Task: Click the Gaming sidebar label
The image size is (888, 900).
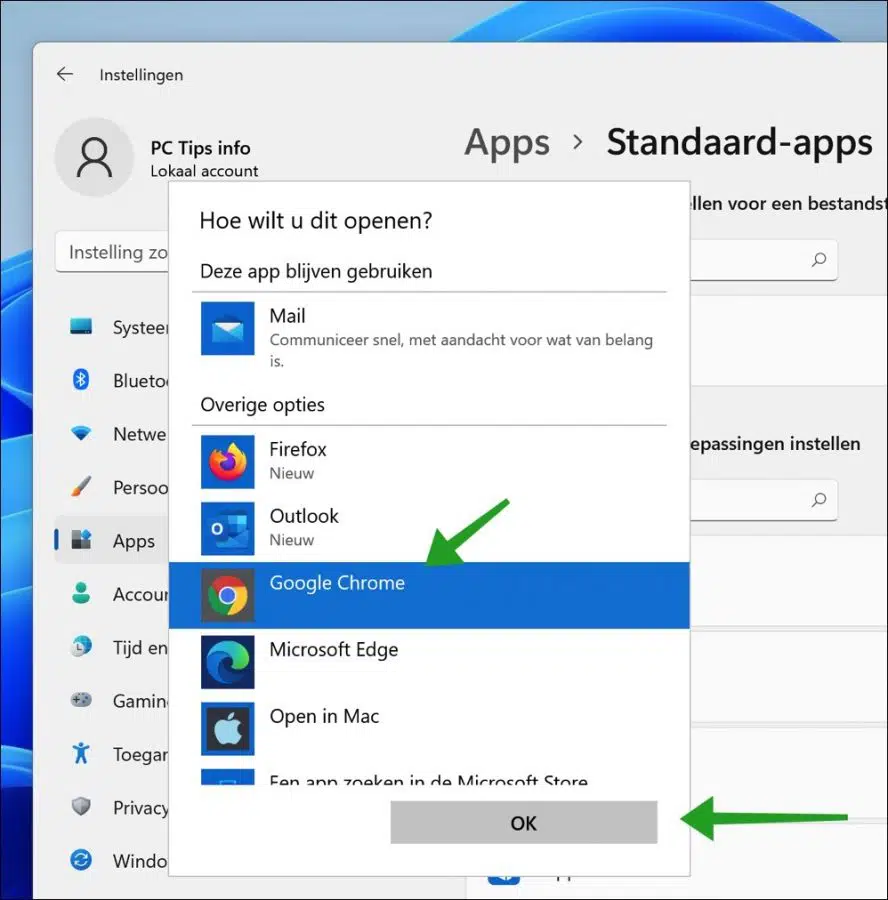Action: point(141,701)
